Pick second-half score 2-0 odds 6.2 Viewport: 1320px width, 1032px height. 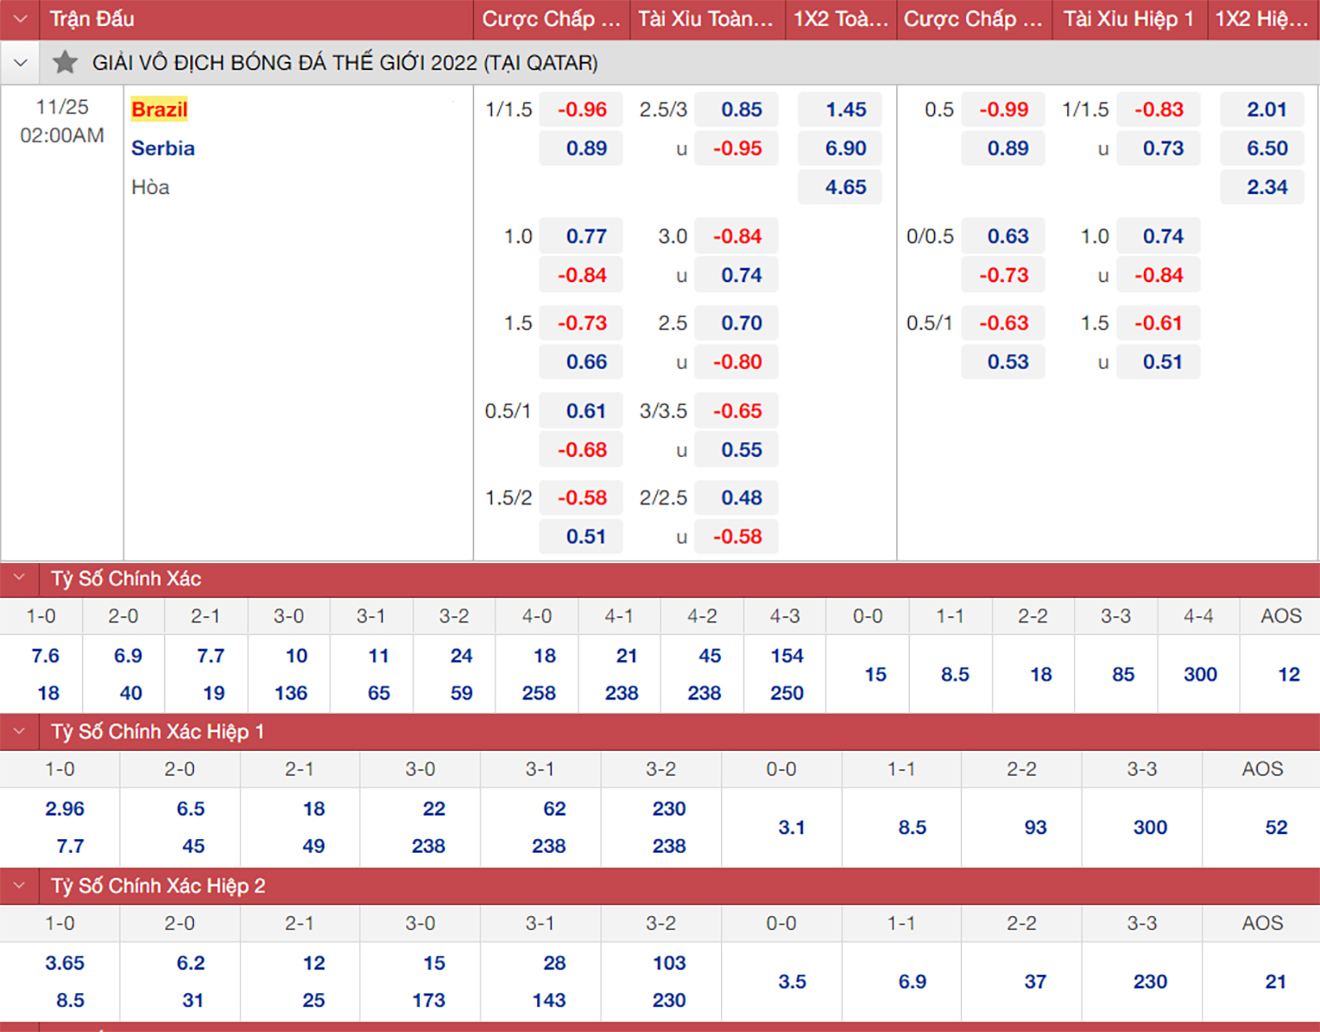(x=190, y=963)
